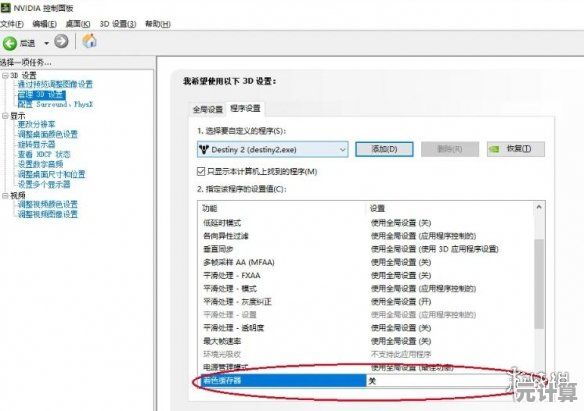Viewport: 584px width, 411px height.
Task: Click the settings list scrollbar thumb
Action: click(x=539, y=284)
